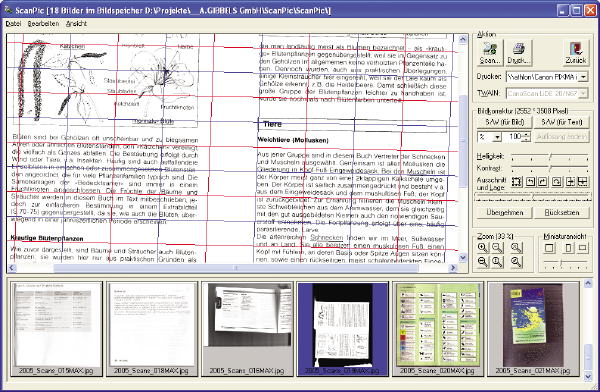Click 'Weichtiere (Mollusken)' heading in the preview

[293, 140]
